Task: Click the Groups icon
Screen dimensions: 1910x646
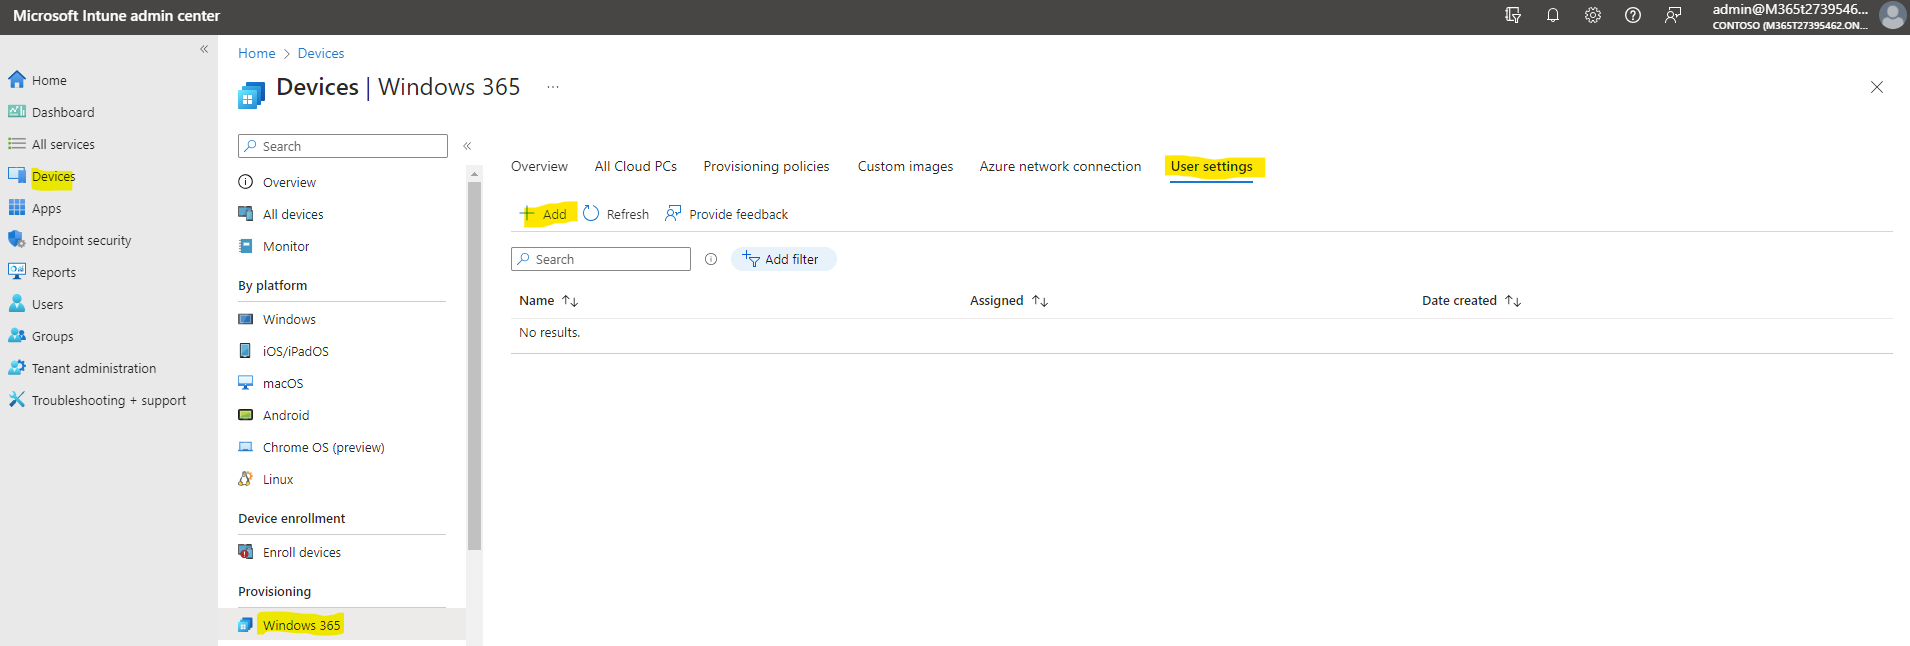Action: 17,336
